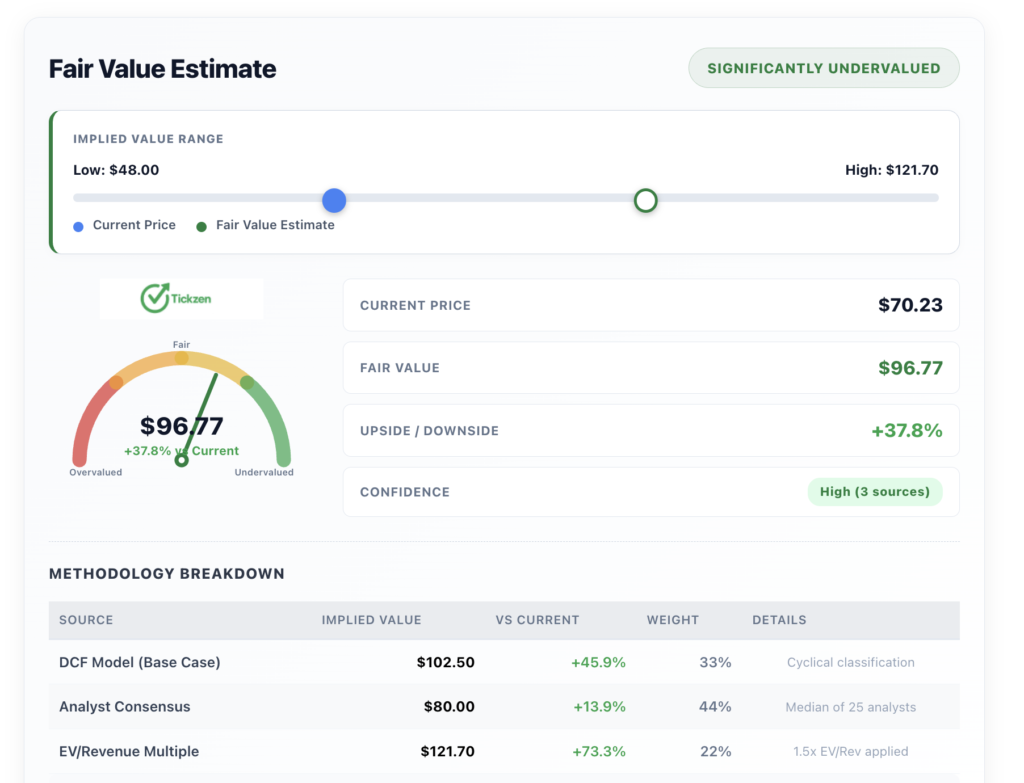Click the Methodology Breakdown heading
The height and width of the screenshot is (783, 1024).
pos(167,573)
